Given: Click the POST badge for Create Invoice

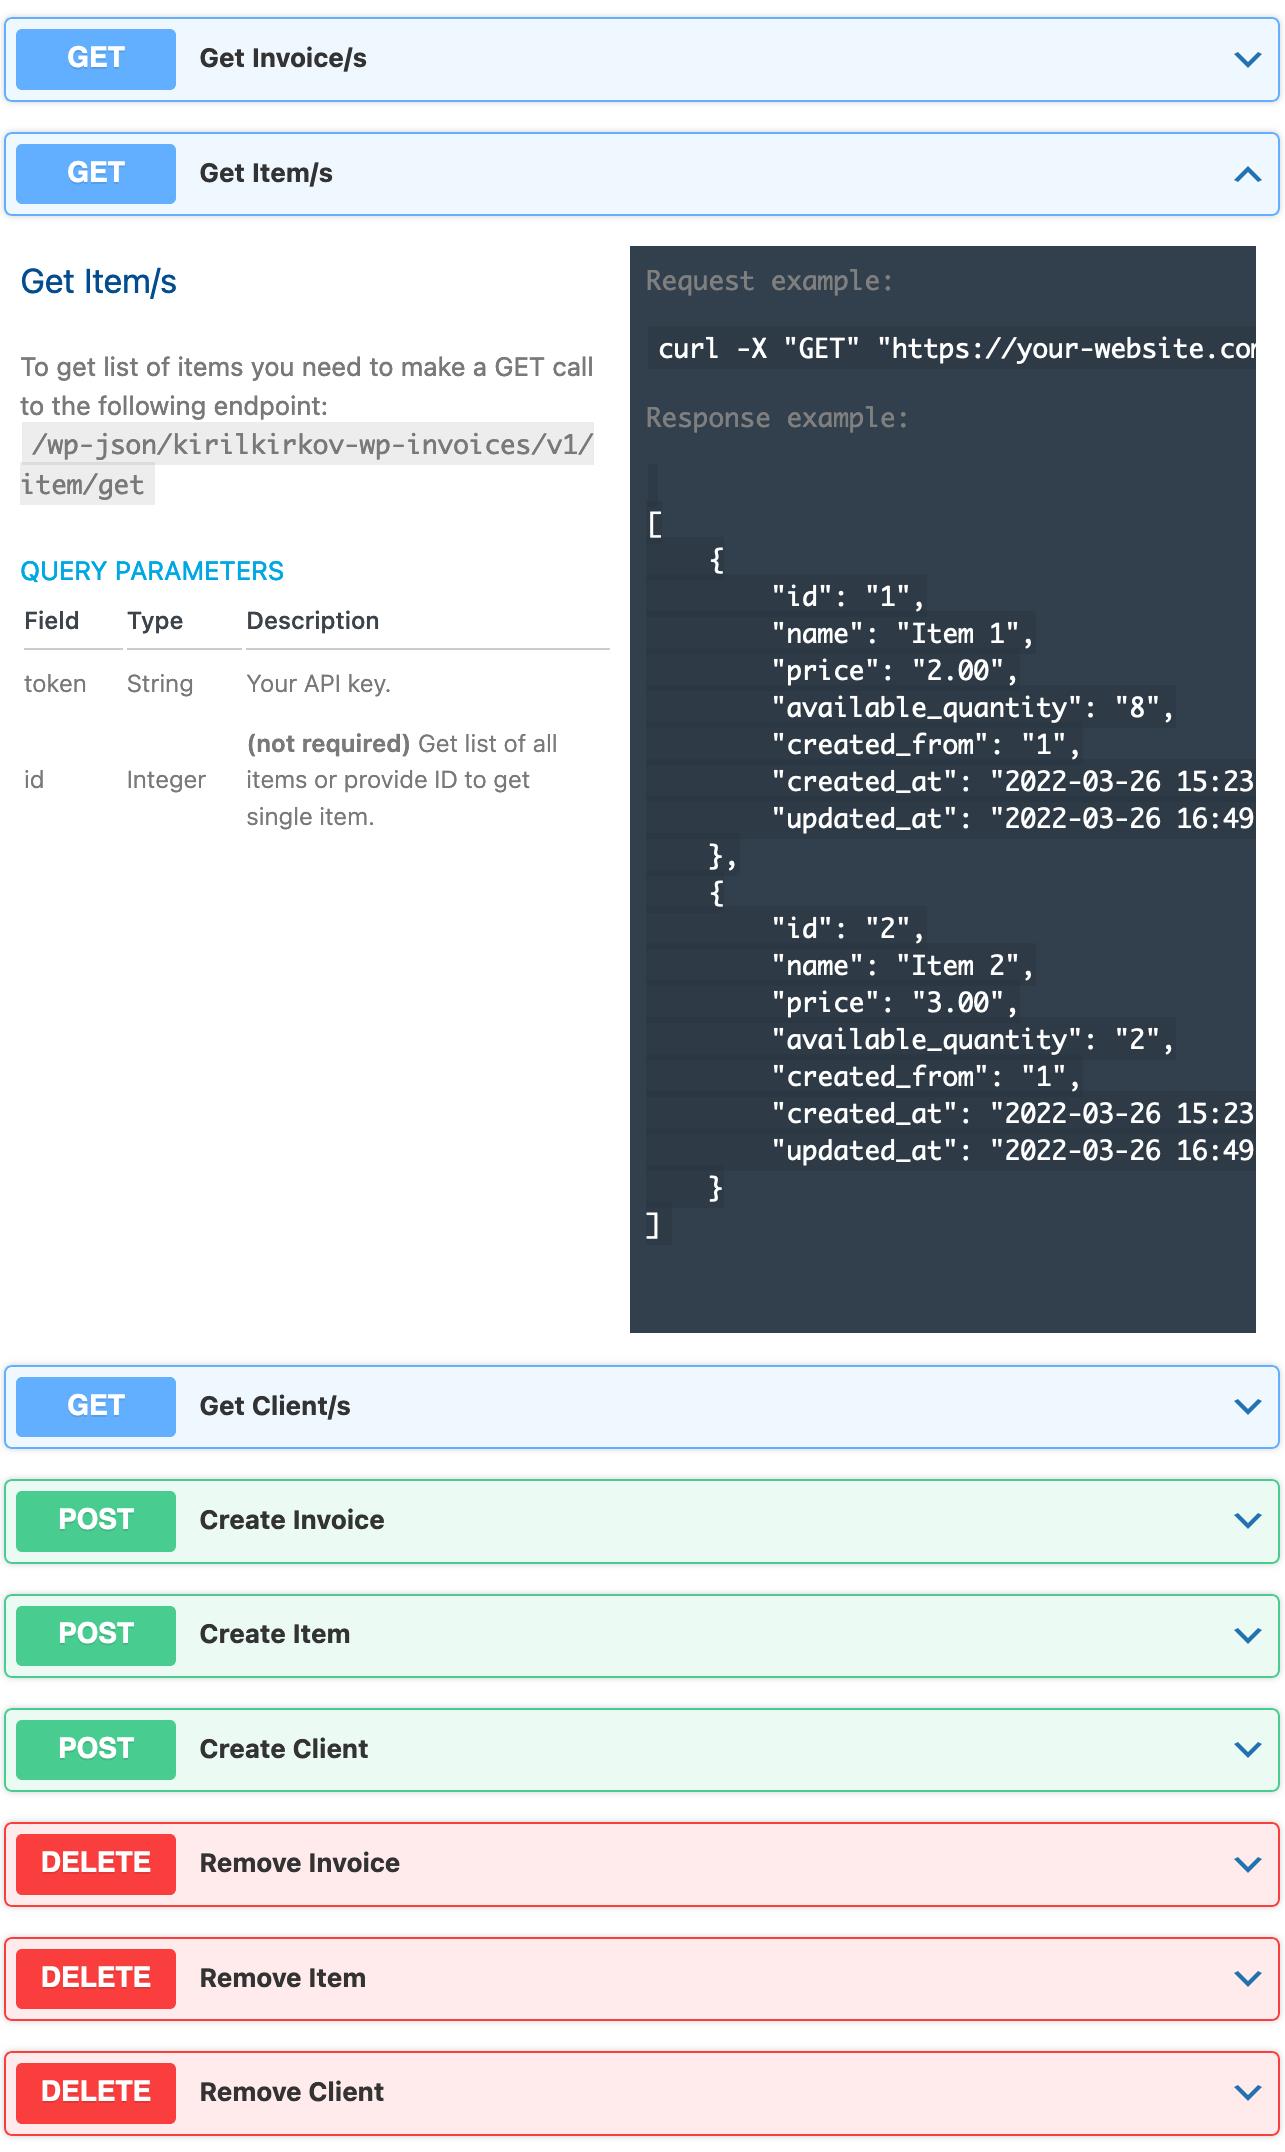Looking at the screenshot, I should (x=96, y=1520).
